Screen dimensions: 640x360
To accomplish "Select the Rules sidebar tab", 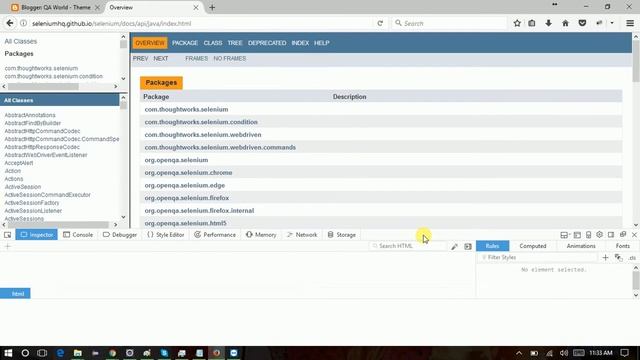I will point(492,246).
